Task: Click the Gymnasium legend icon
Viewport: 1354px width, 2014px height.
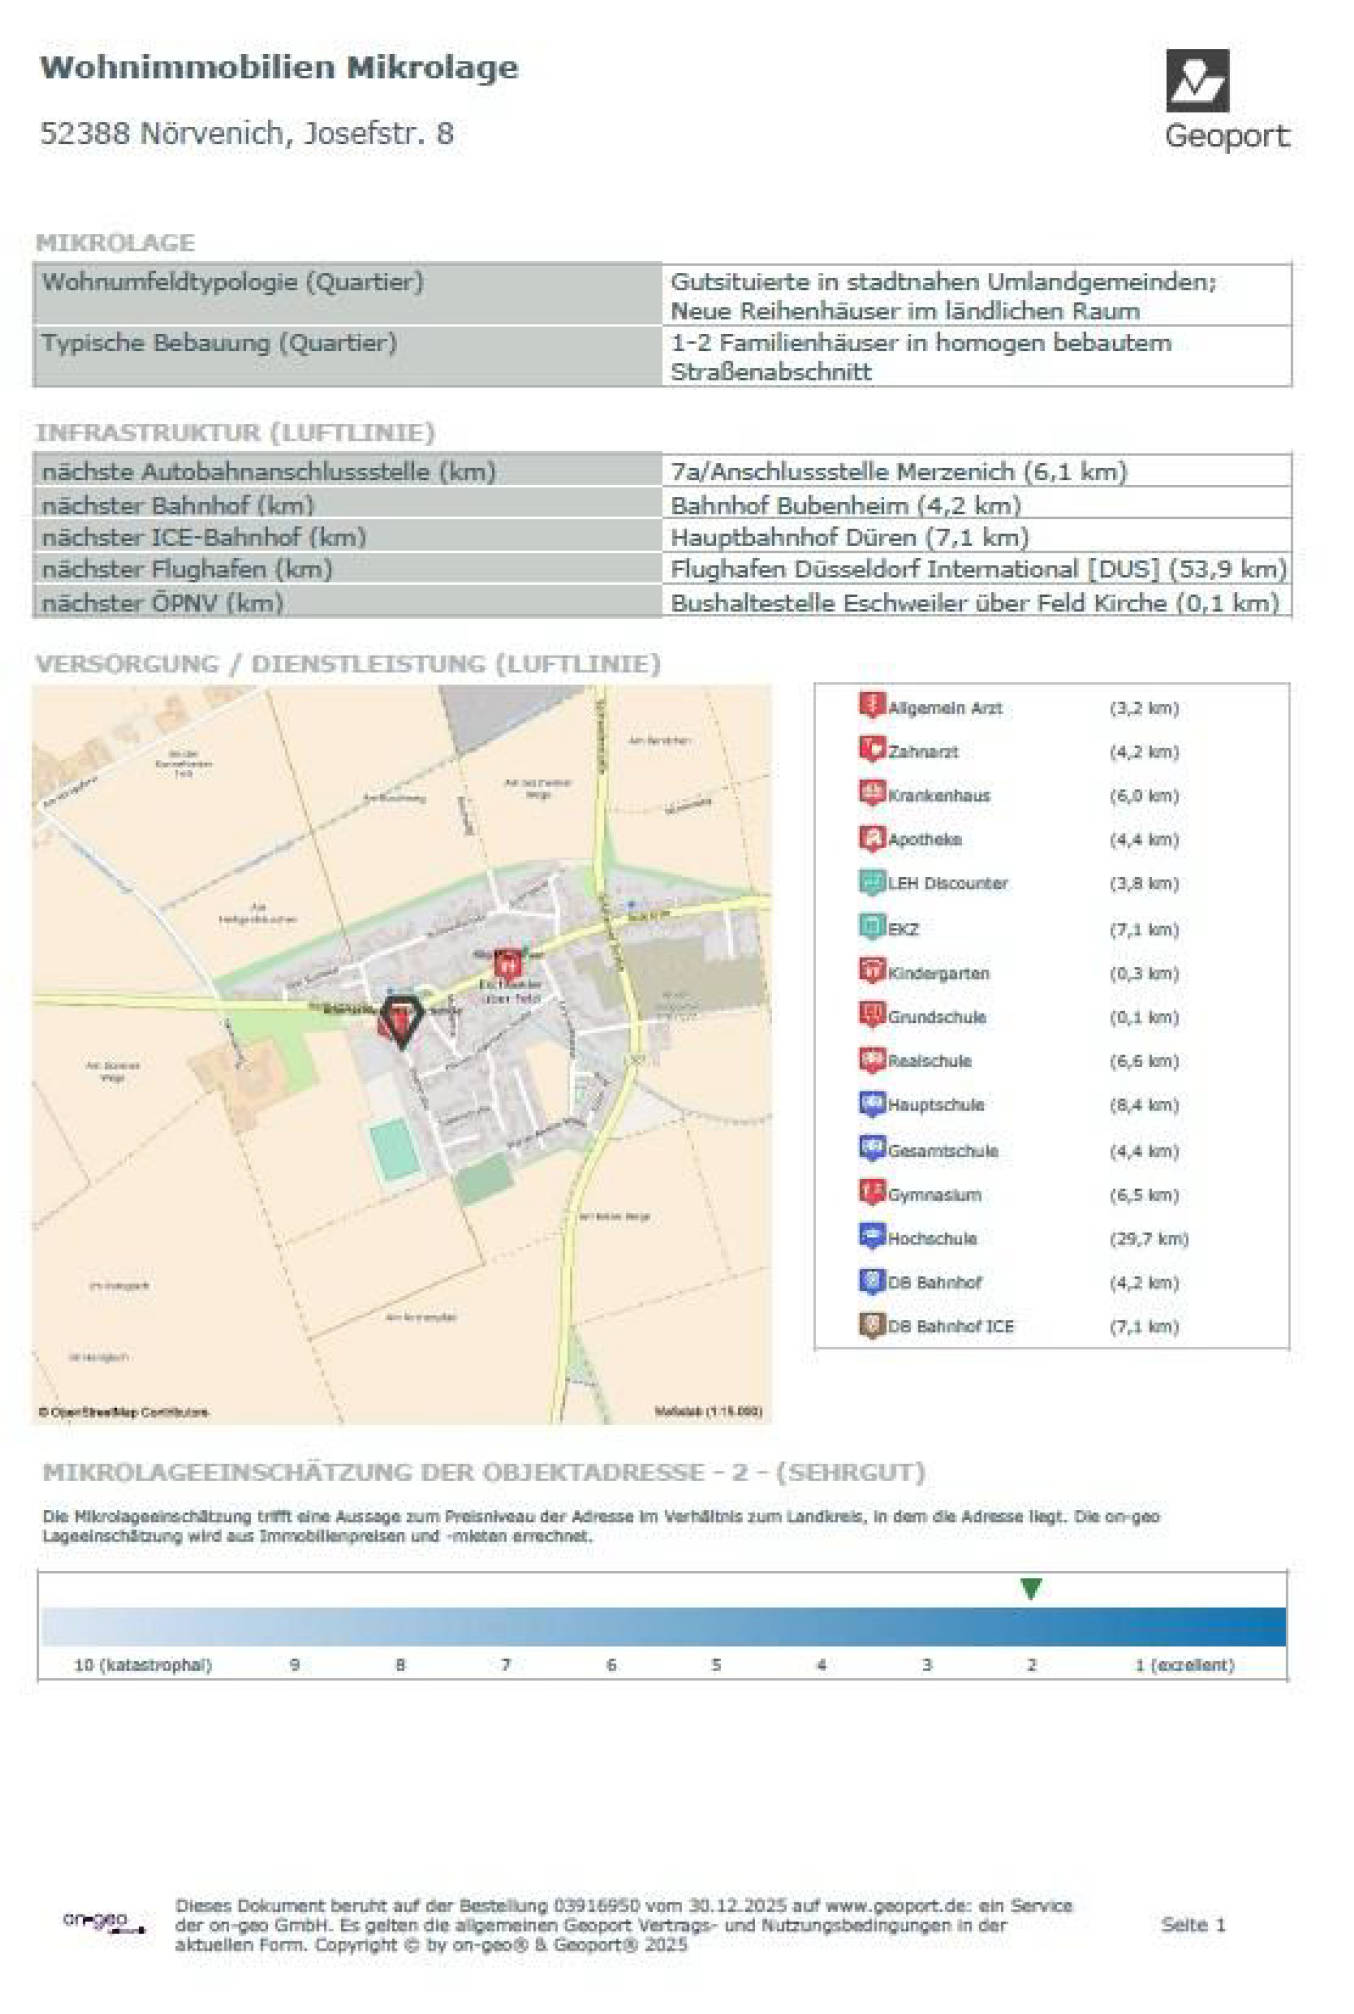Action: 872,1192
